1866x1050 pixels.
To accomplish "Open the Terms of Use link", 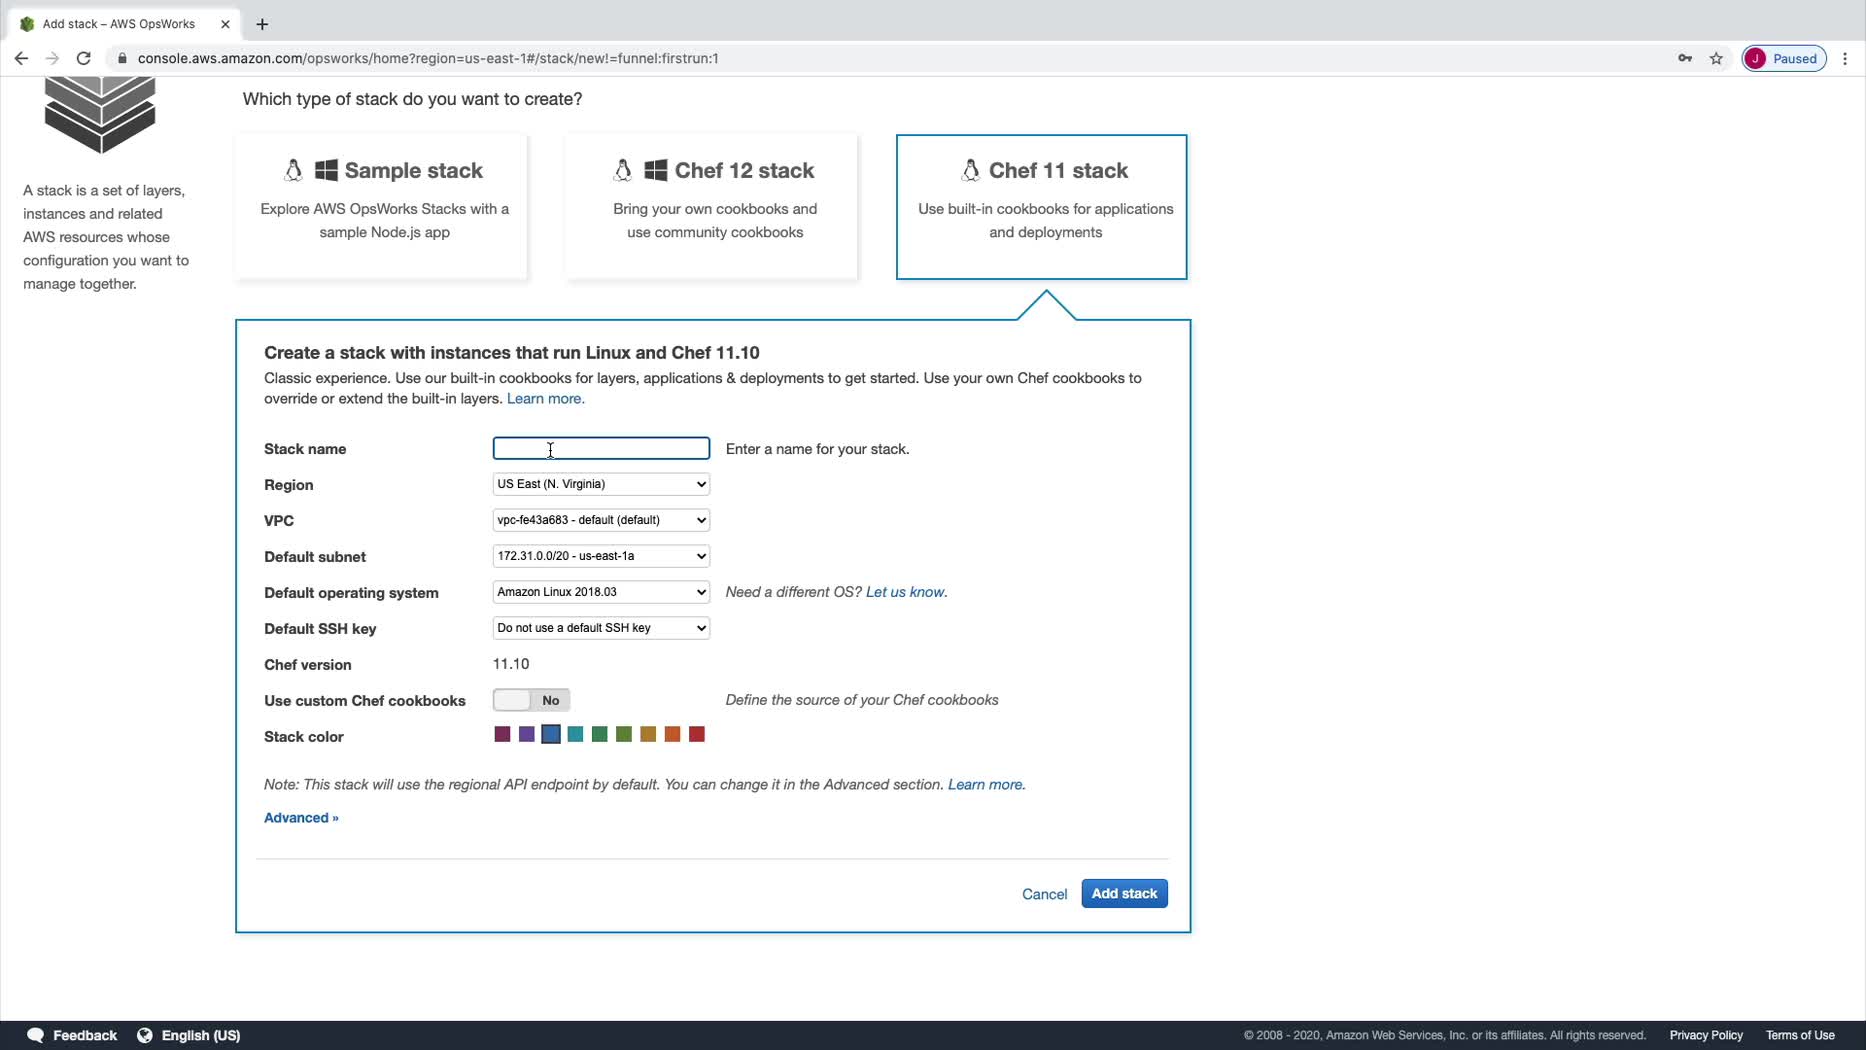I will (1800, 1035).
